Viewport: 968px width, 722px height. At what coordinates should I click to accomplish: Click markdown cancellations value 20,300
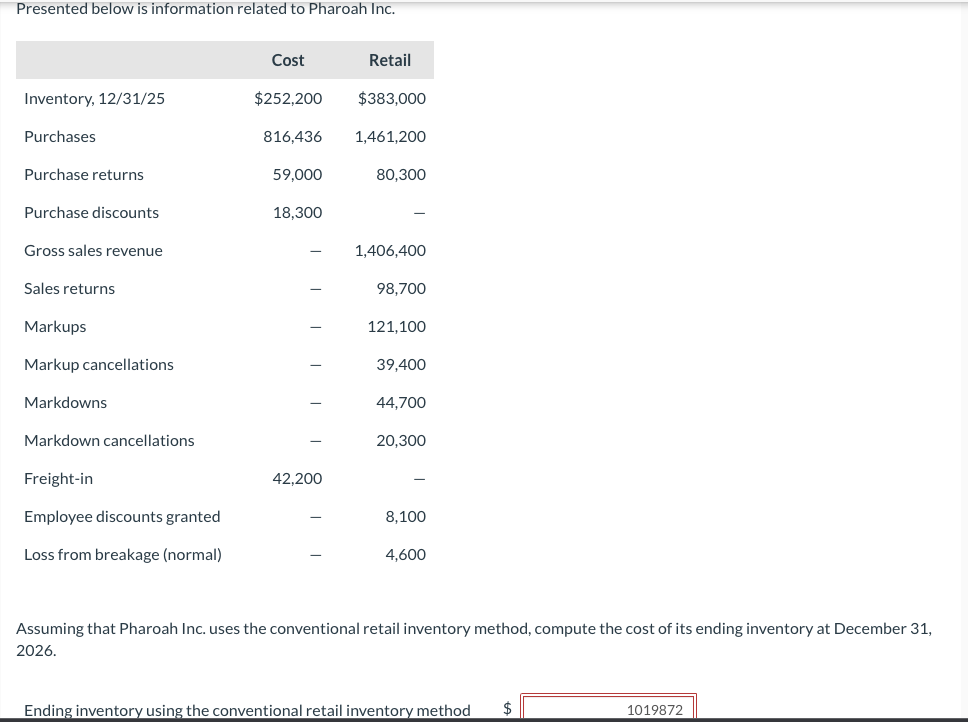click(x=401, y=441)
